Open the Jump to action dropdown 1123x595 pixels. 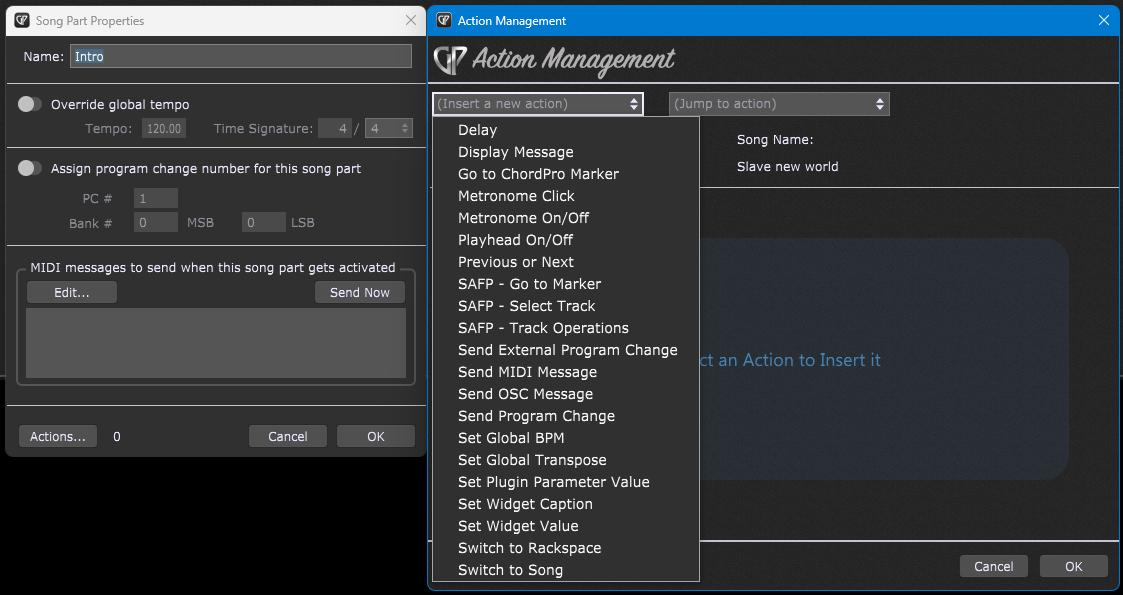click(x=779, y=103)
